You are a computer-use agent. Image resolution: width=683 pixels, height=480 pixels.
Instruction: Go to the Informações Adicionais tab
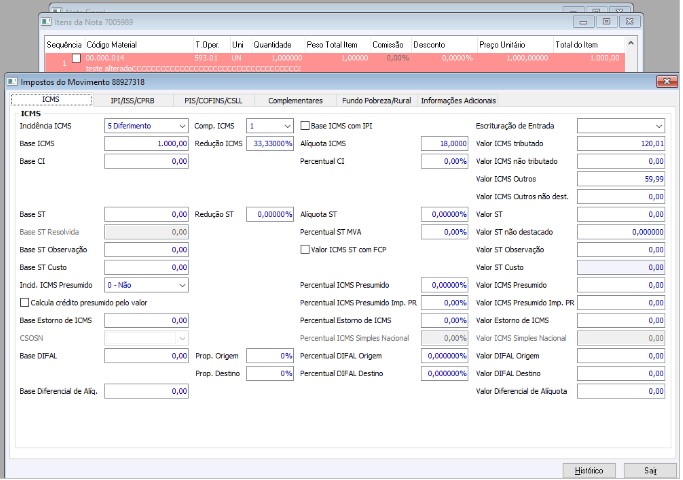point(458,101)
